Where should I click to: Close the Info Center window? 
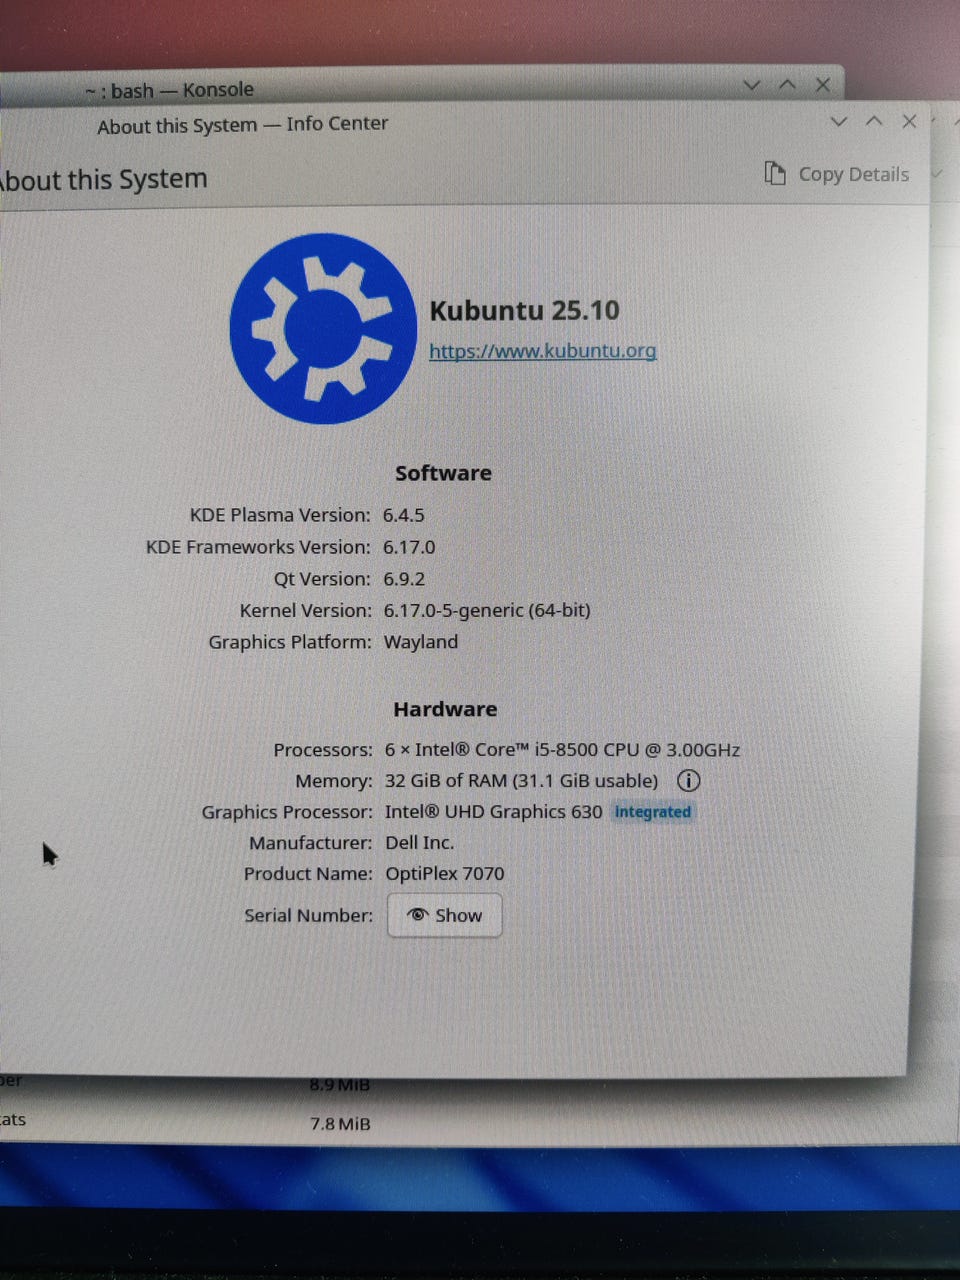[909, 121]
